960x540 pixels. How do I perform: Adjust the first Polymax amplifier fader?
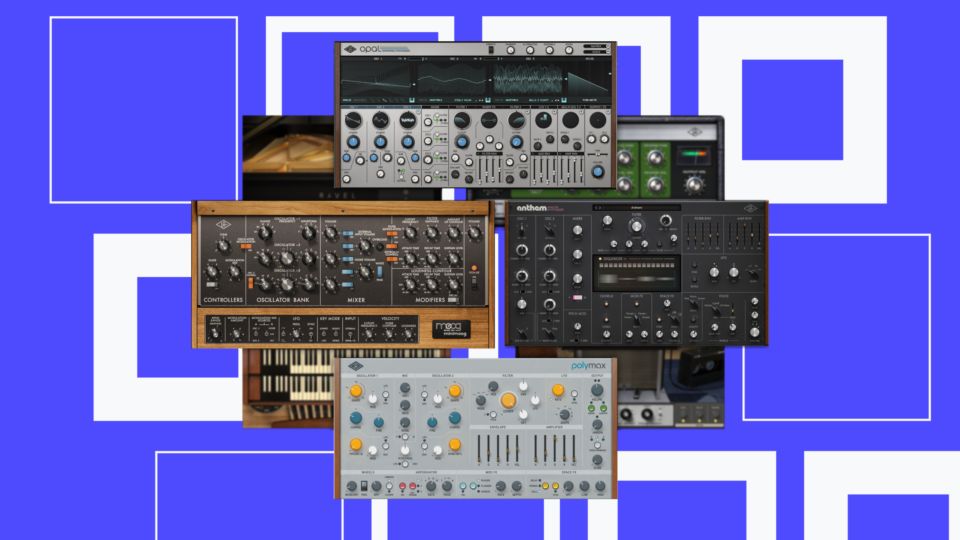tap(536, 450)
